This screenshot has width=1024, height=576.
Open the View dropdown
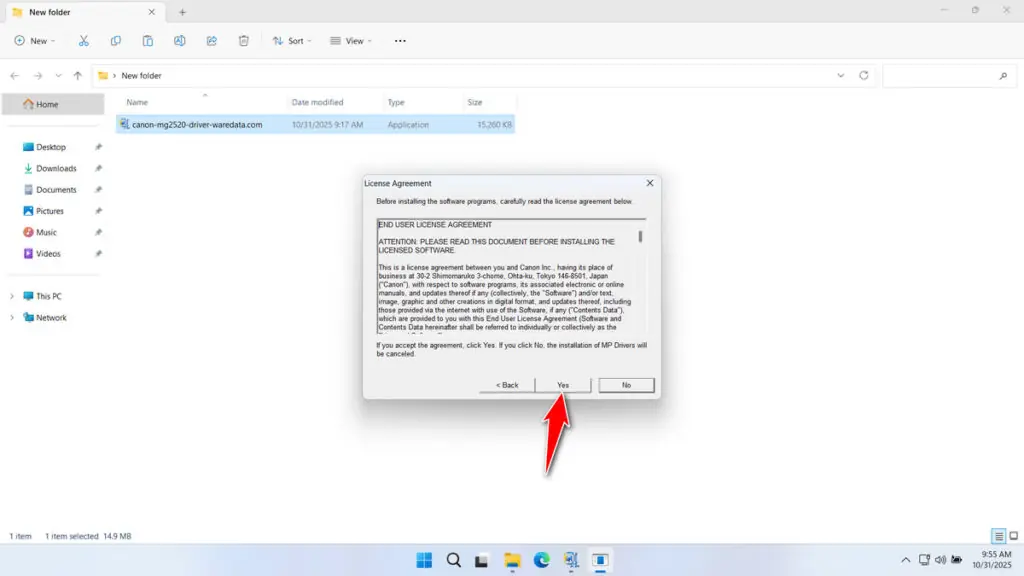351,40
